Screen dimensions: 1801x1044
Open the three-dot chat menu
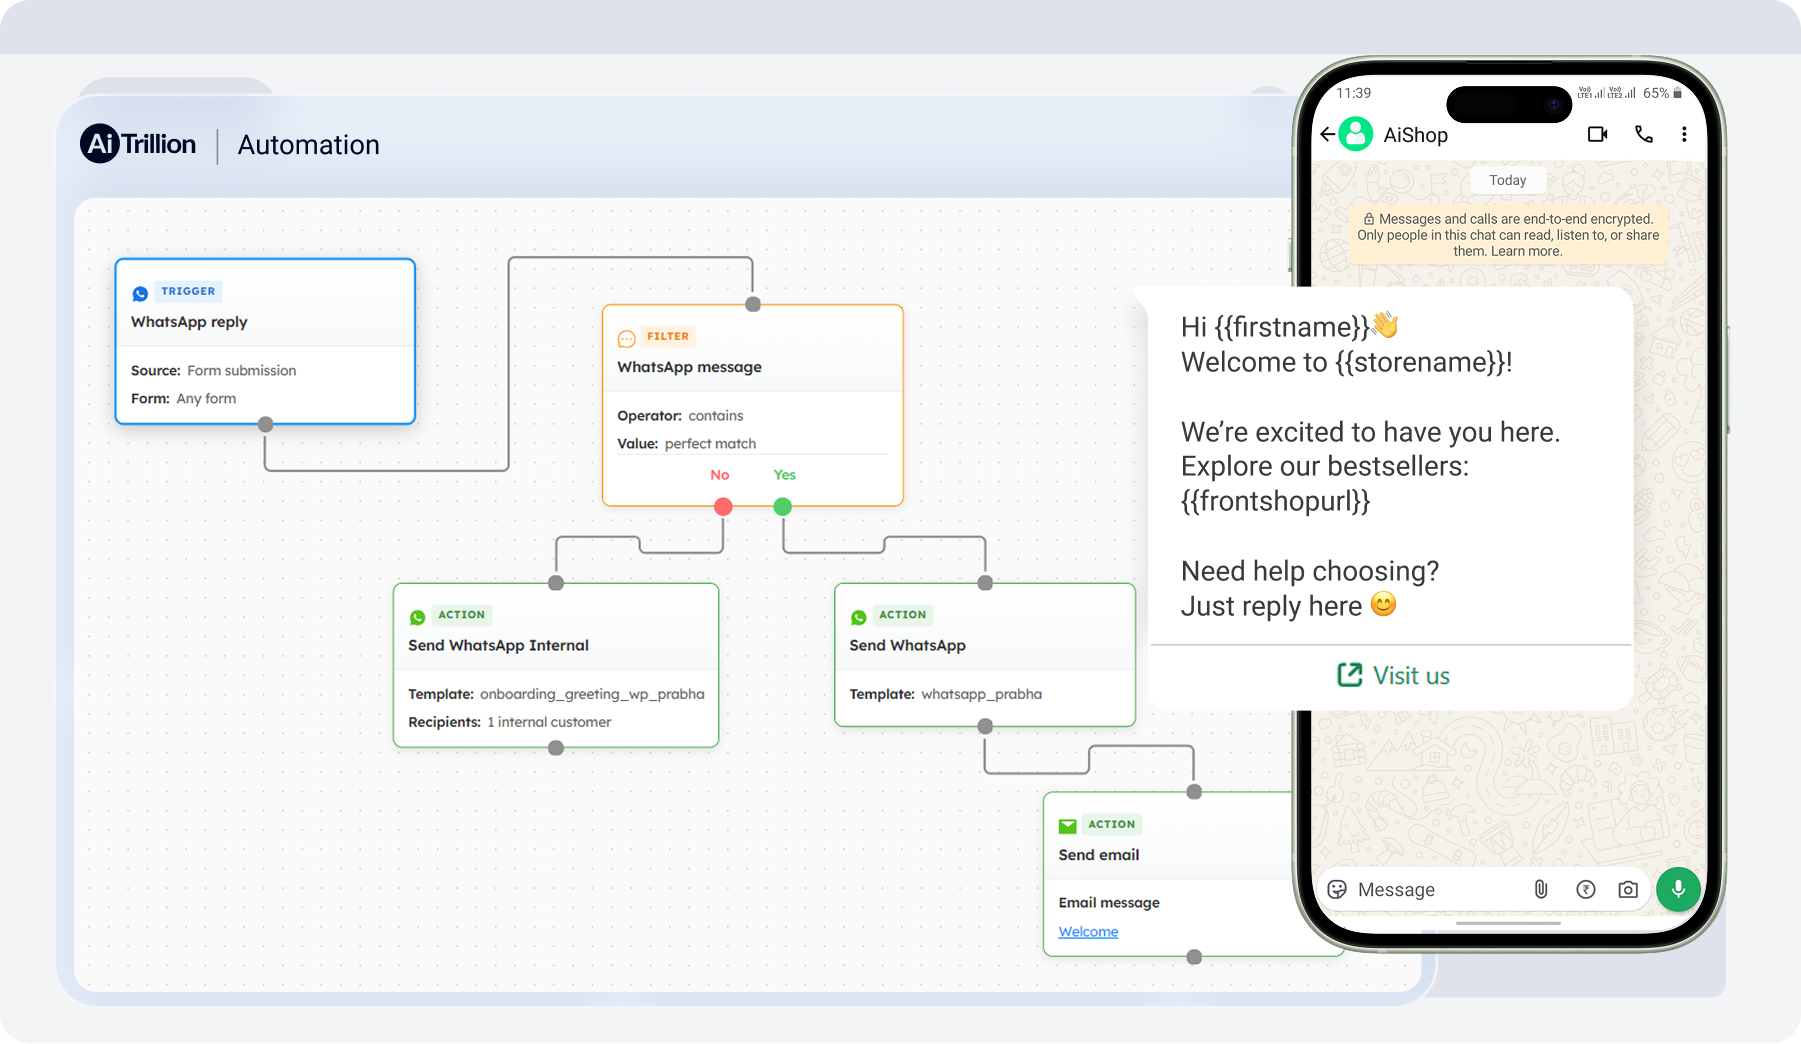click(x=1684, y=134)
